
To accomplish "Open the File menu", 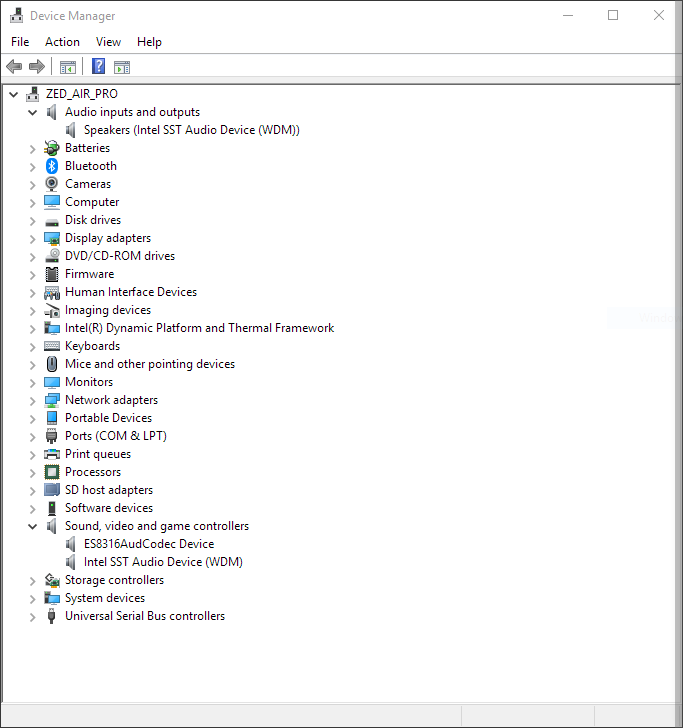I will click(x=20, y=42).
